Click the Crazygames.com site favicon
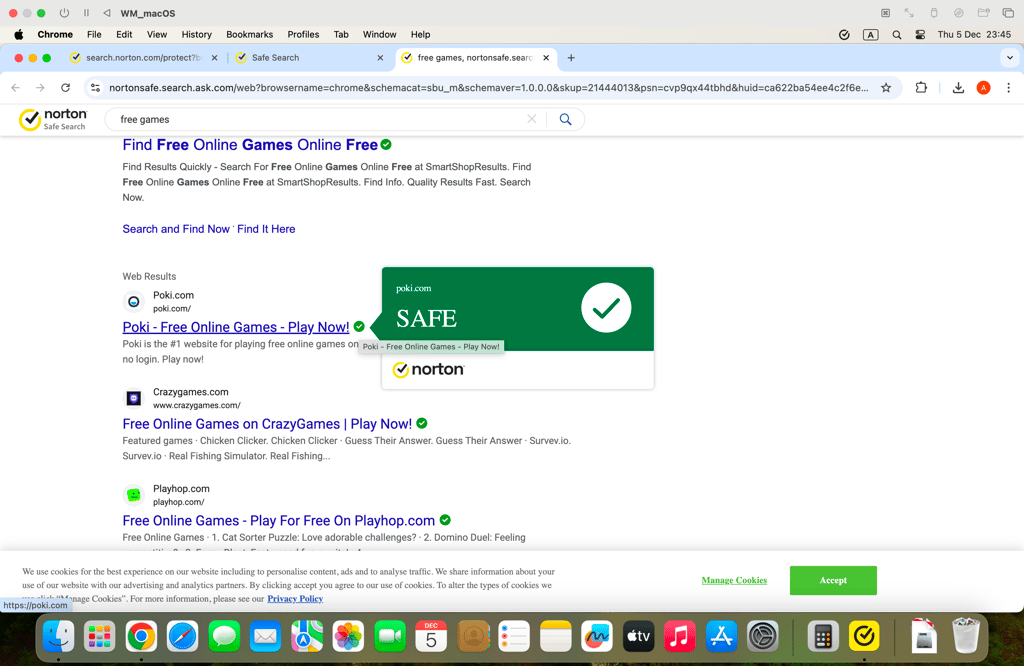Screen dimensions: 1024x666 (134, 398)
